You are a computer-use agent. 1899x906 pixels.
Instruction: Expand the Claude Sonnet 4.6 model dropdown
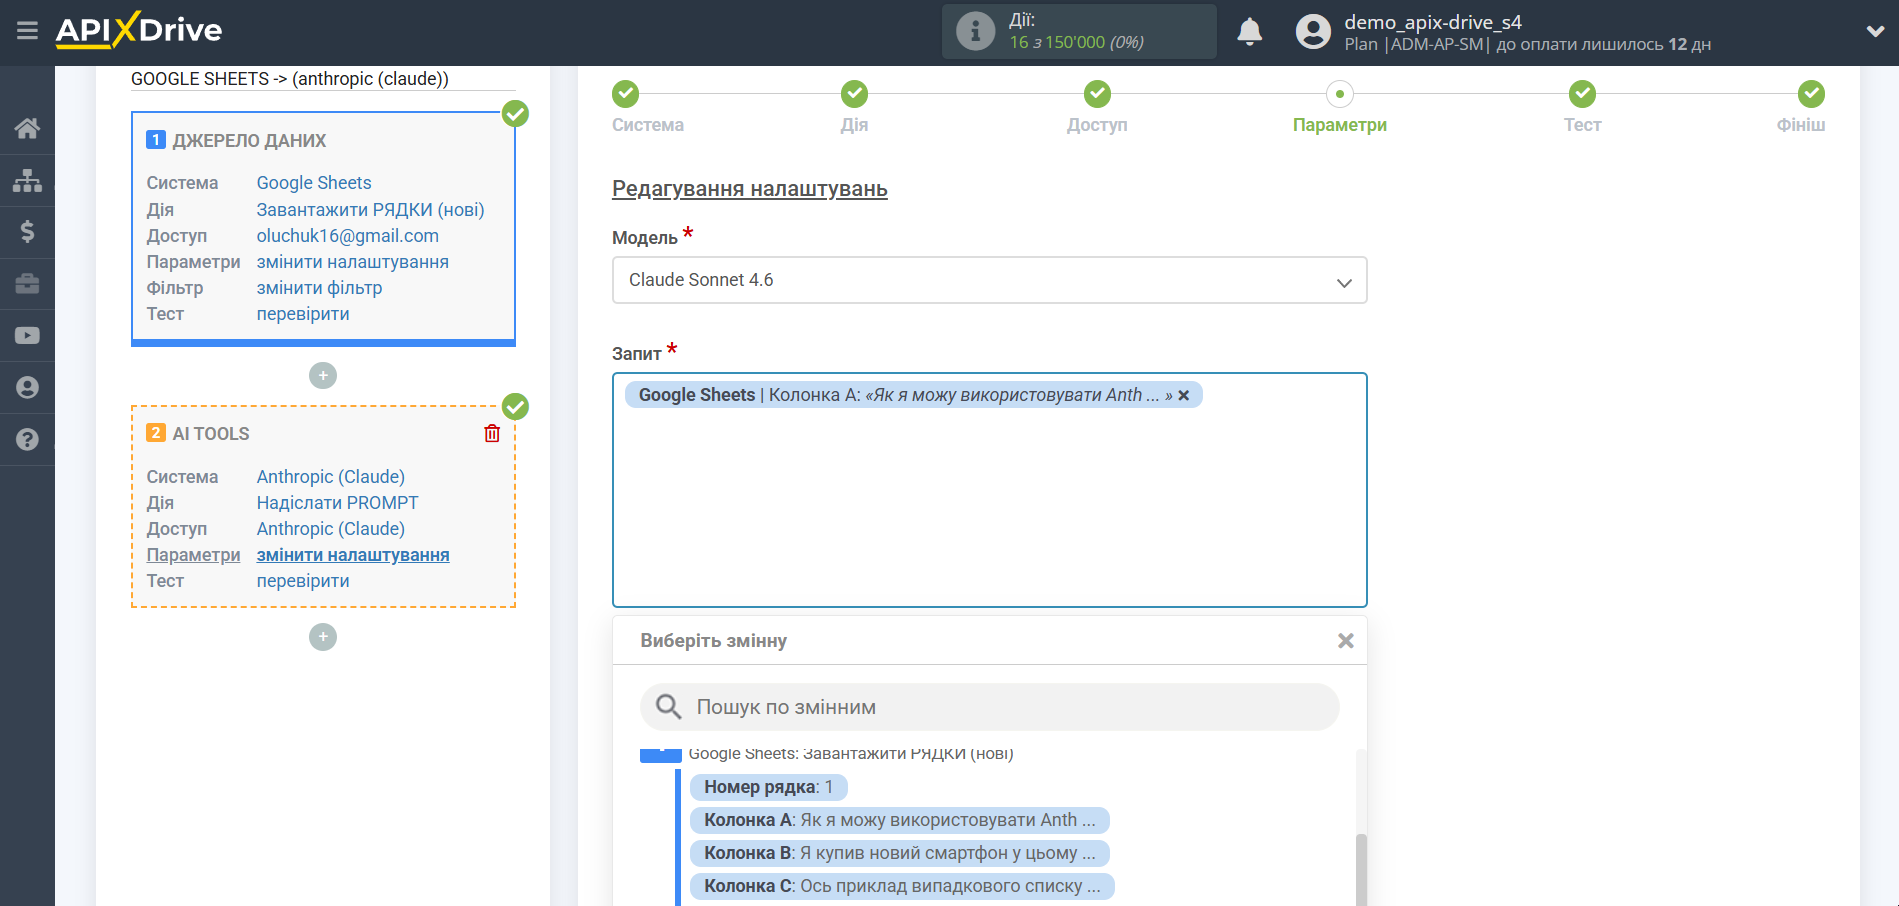[x=988, y=281]
